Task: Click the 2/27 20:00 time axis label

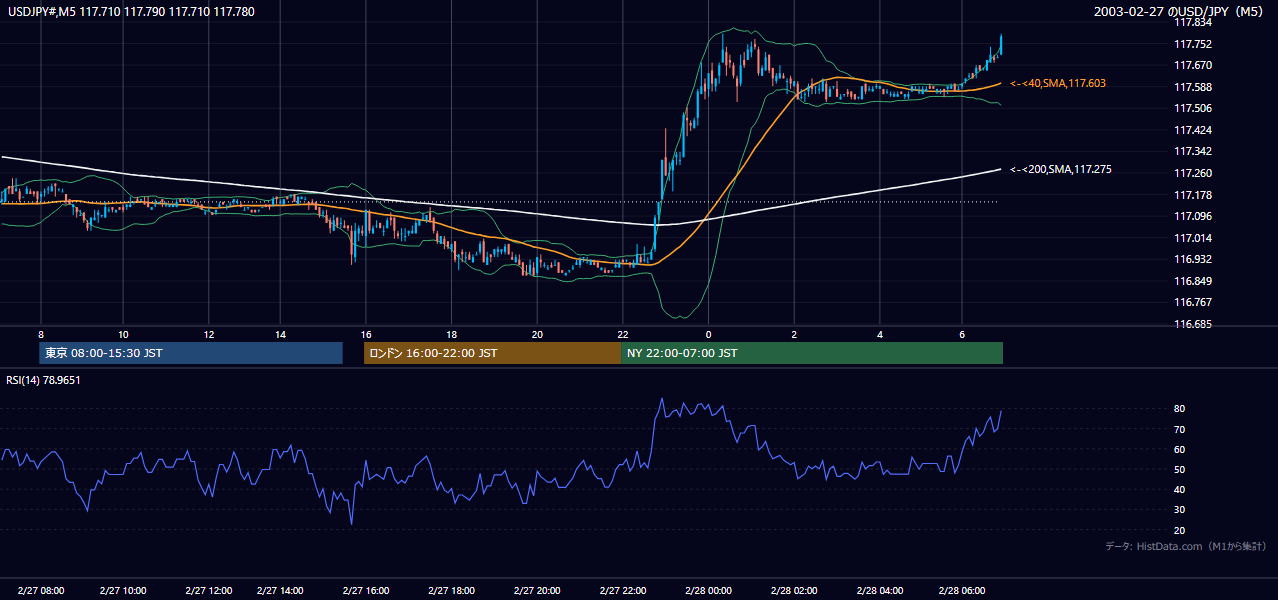Action: point(537,590)
